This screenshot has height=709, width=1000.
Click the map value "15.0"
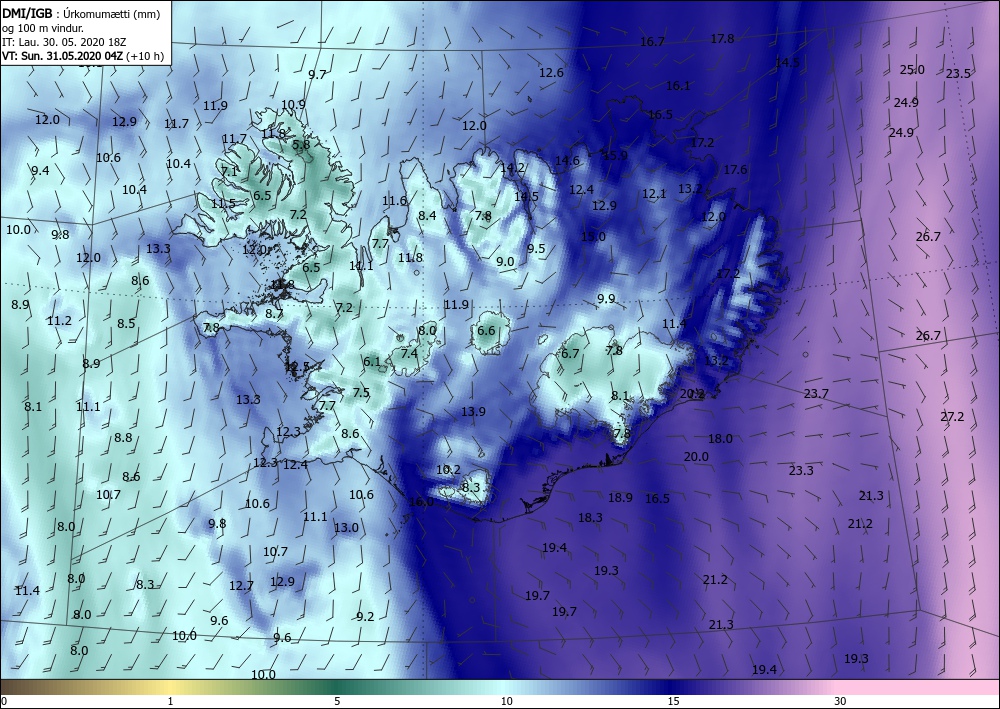pyautogui.click(x=593, y=236)
